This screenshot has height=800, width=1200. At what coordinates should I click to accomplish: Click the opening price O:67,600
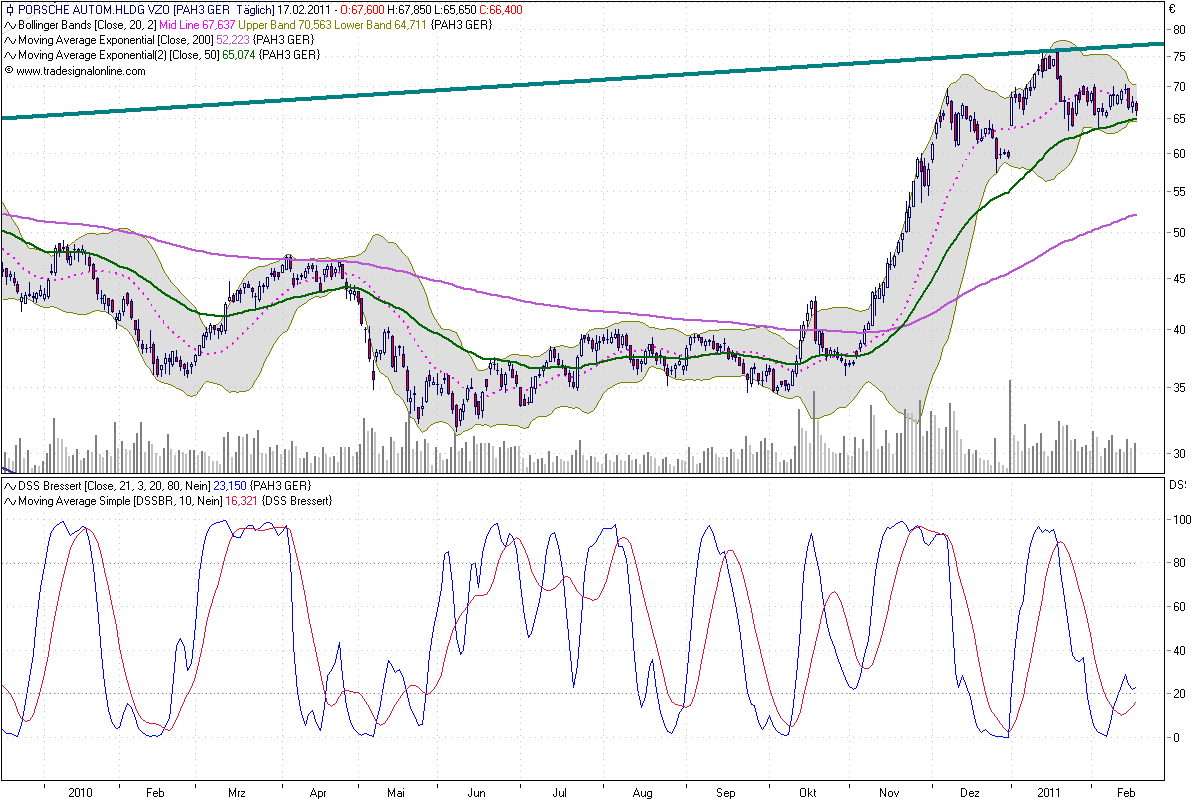pos(364,9)
